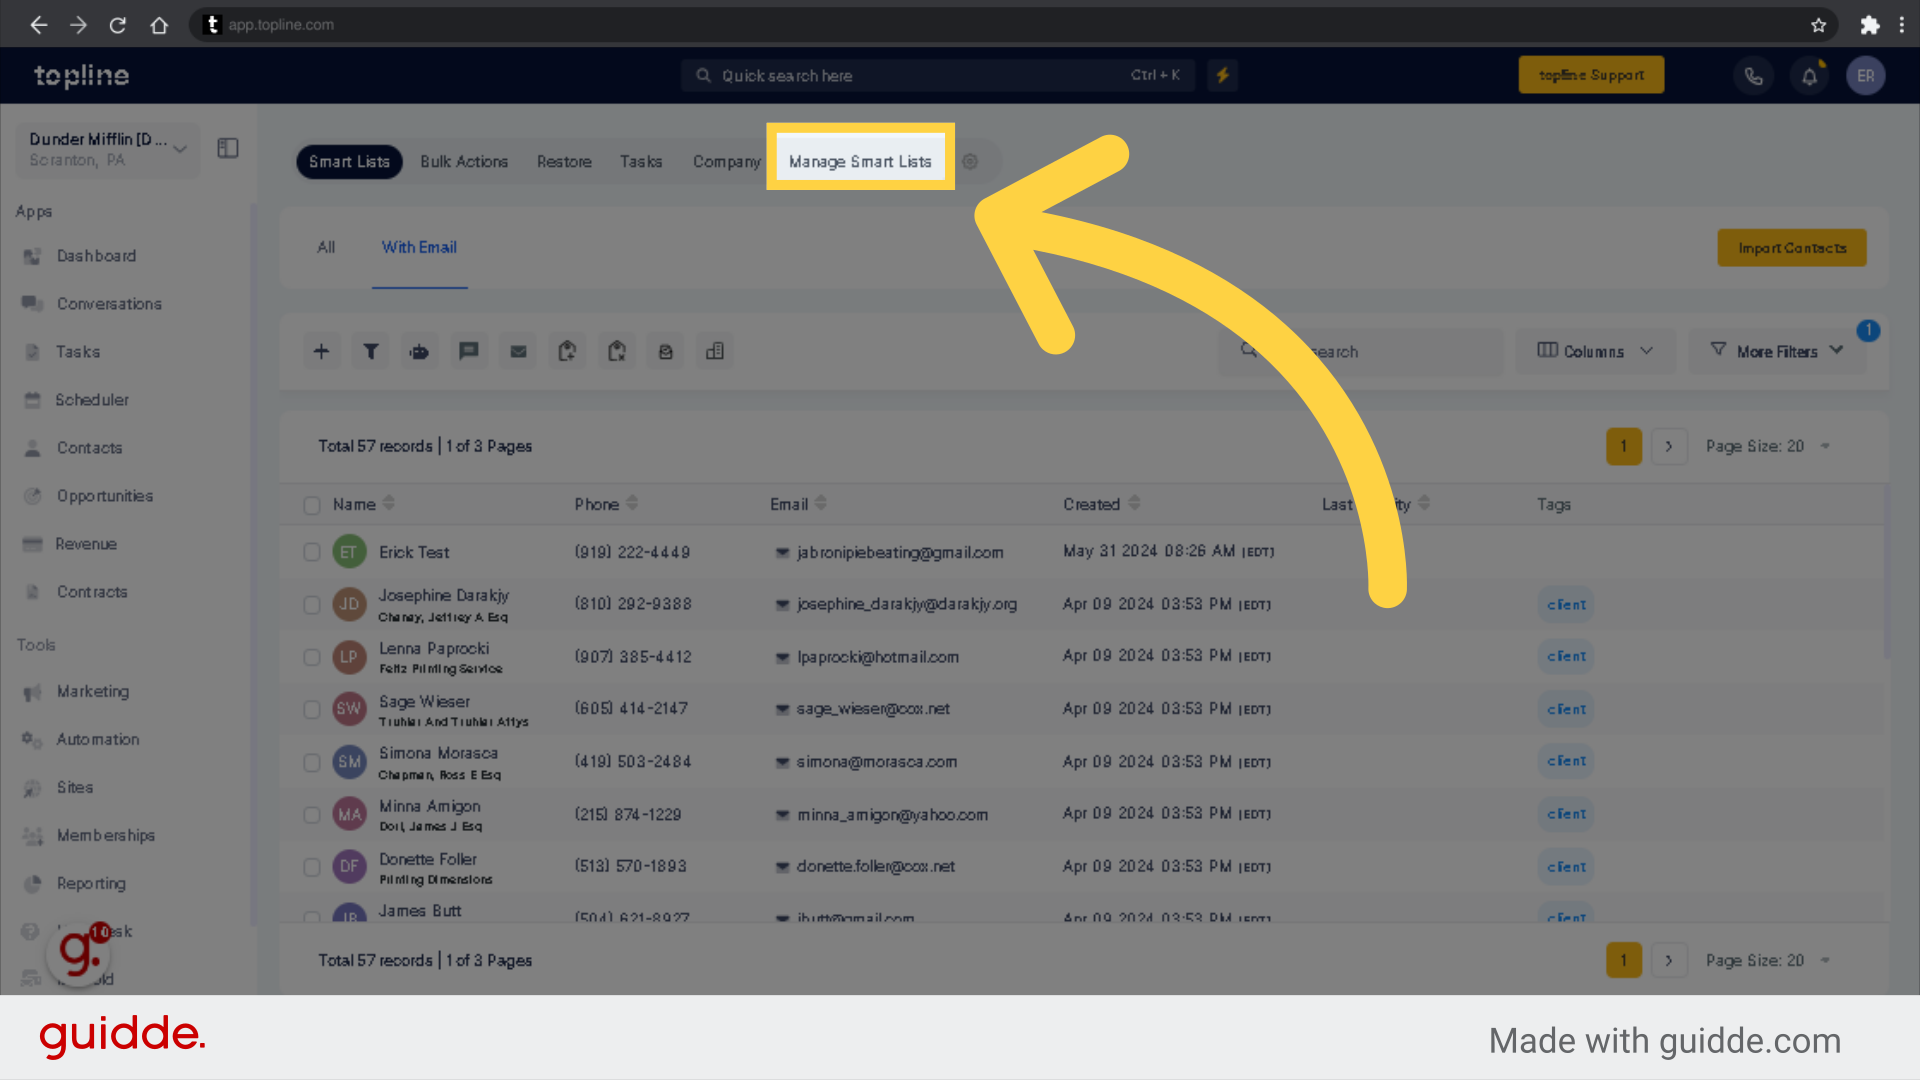Open the Smart Lists tab
The image size is (1920, 1080).
[x=349, y=161]
